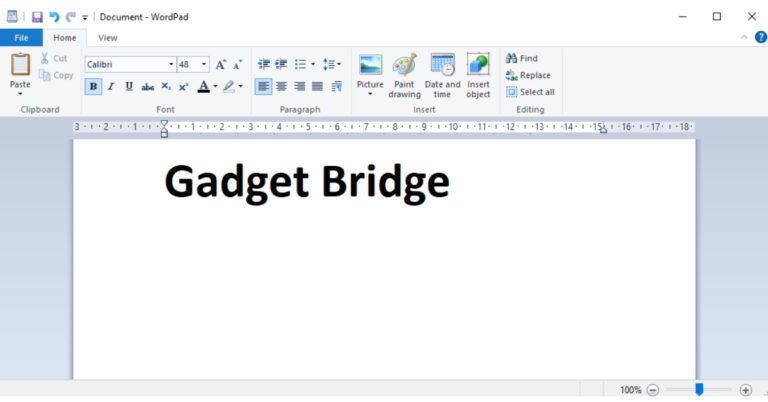Click Find in Editing group
The image size is (768, 402).
coord(522,58)
